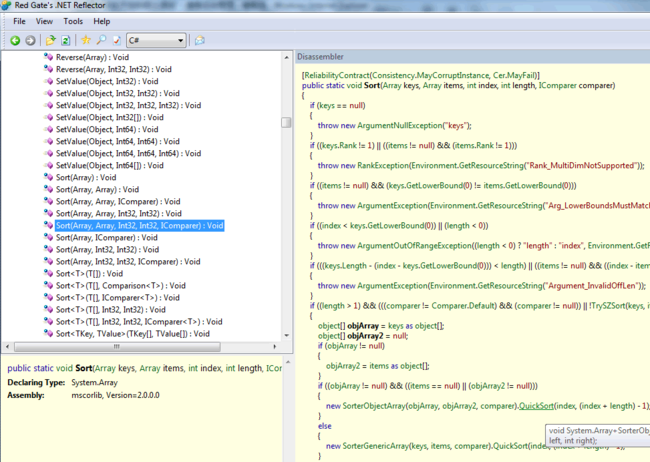Click mscorlib, Version=2.0.0.0 assembly text
The width and height of the screenshot is (650, 462).
pos(115,395)
